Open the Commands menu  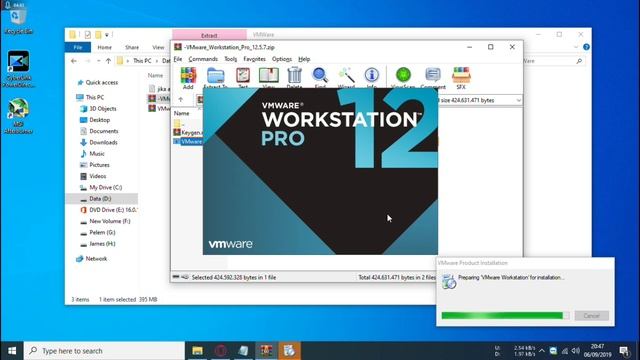(x=203, y=59)
